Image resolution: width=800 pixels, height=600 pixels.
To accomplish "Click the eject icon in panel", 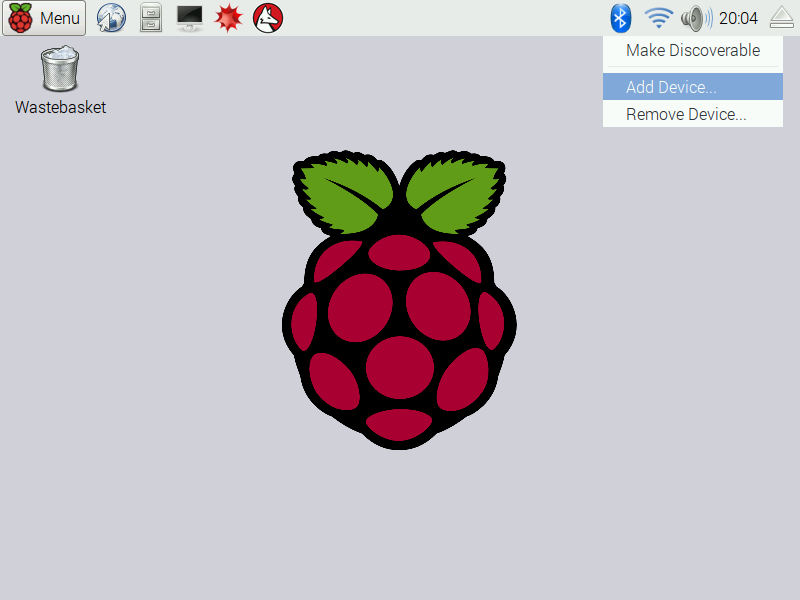I will [782, 18].
